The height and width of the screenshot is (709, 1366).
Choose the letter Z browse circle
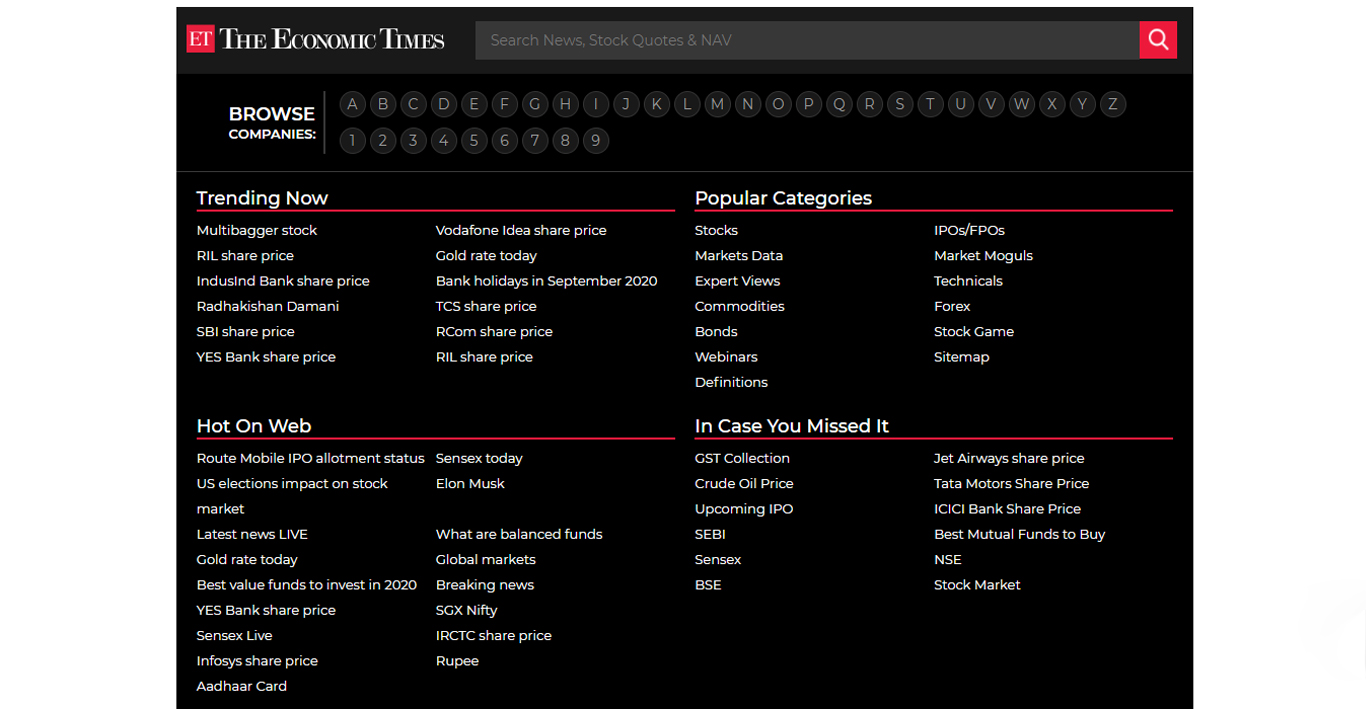pos(1113,104)
